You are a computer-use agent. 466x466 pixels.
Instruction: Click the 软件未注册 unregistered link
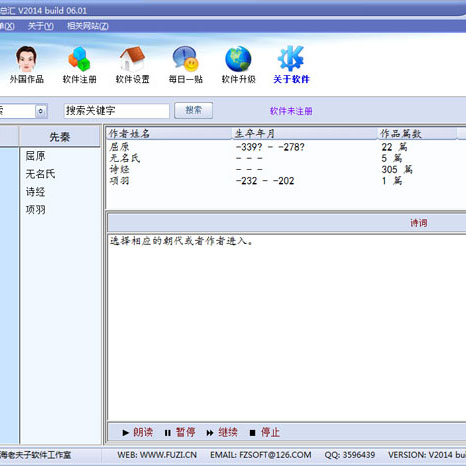click(291, 111)
